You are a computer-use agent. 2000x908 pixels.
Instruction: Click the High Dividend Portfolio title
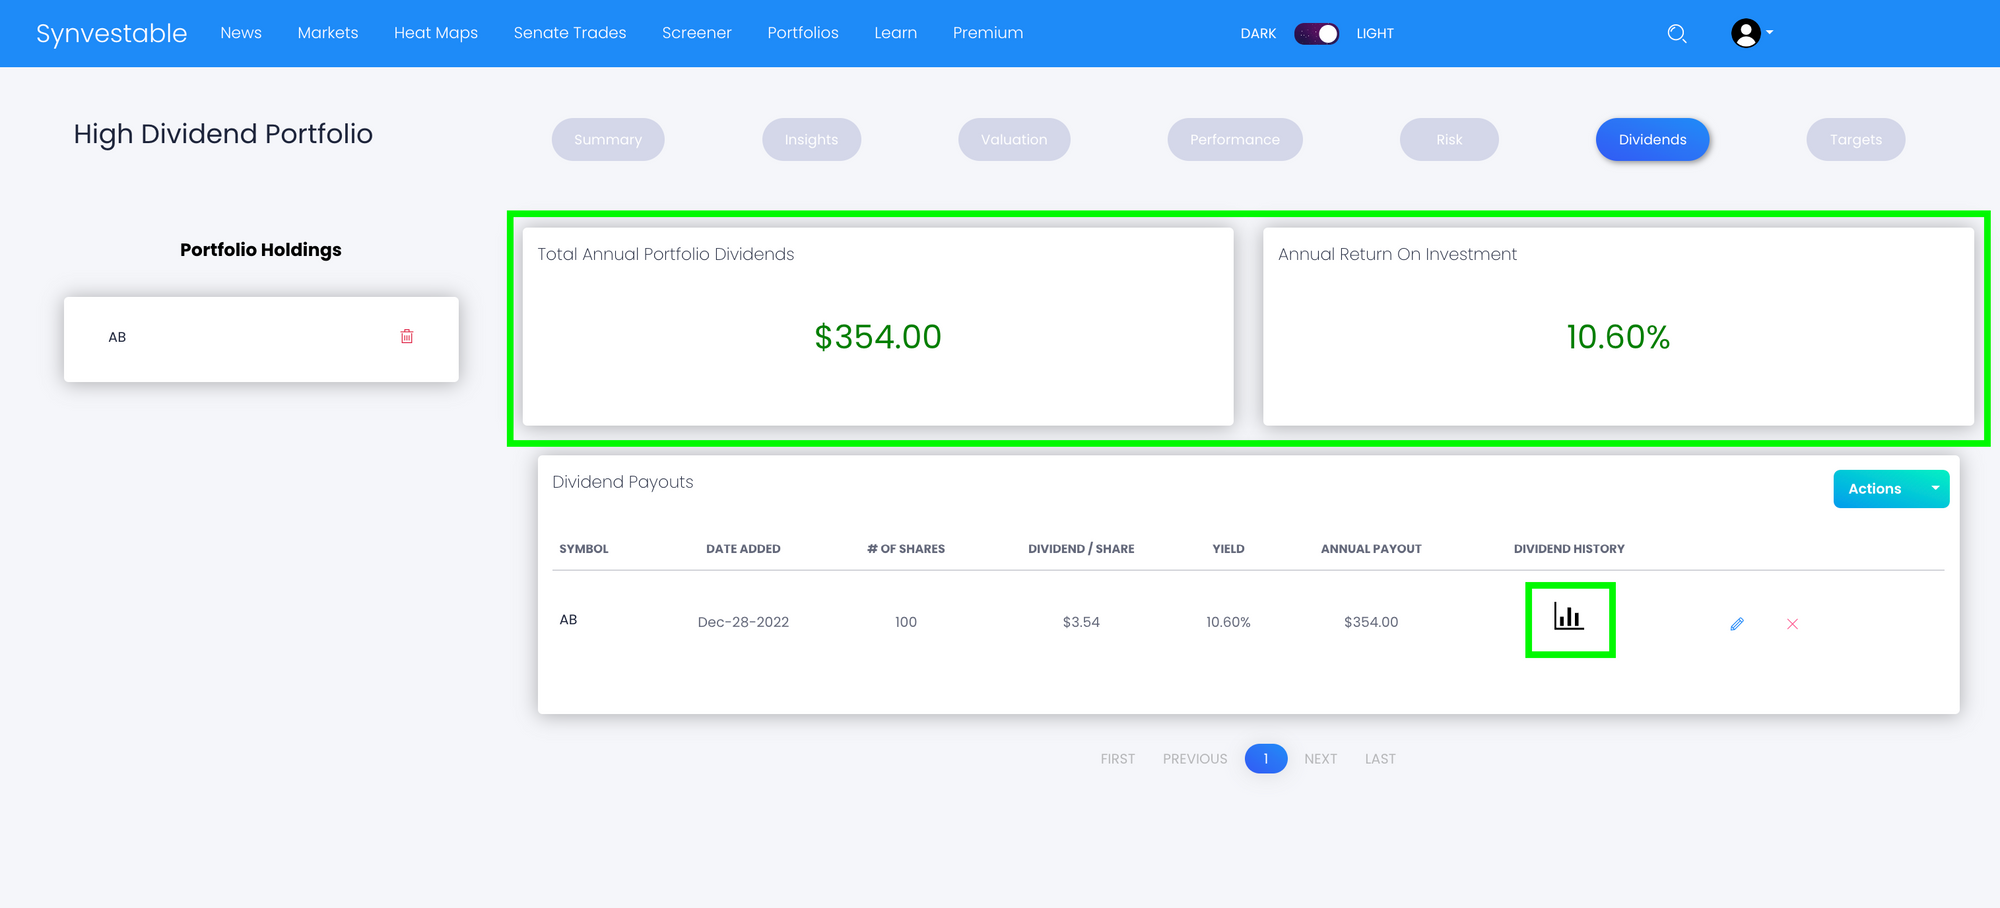[x=223, y=134]
